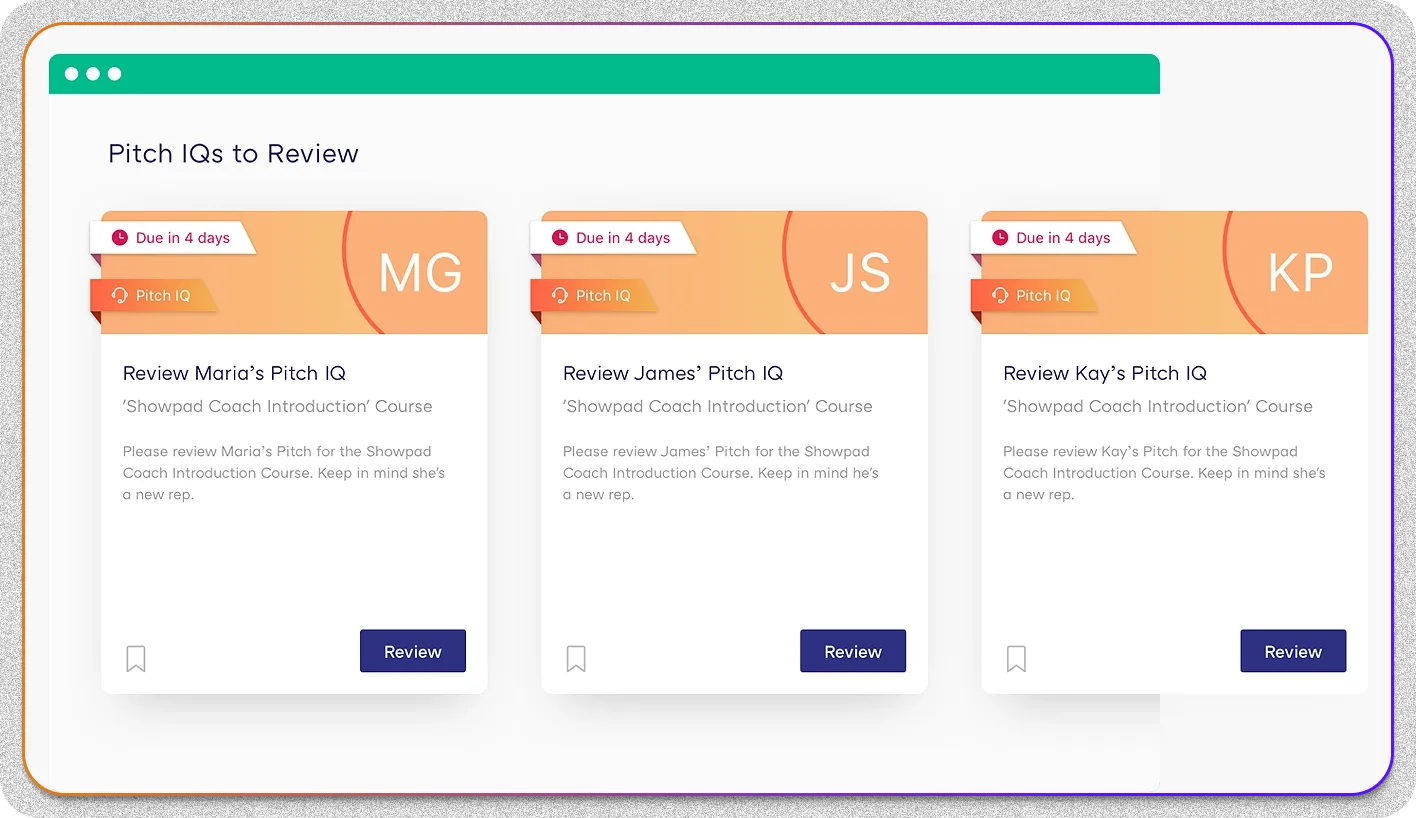Bookmark James' Pitch IQ card
This screenshot has height=818, width=1416.
click(576, 658)
